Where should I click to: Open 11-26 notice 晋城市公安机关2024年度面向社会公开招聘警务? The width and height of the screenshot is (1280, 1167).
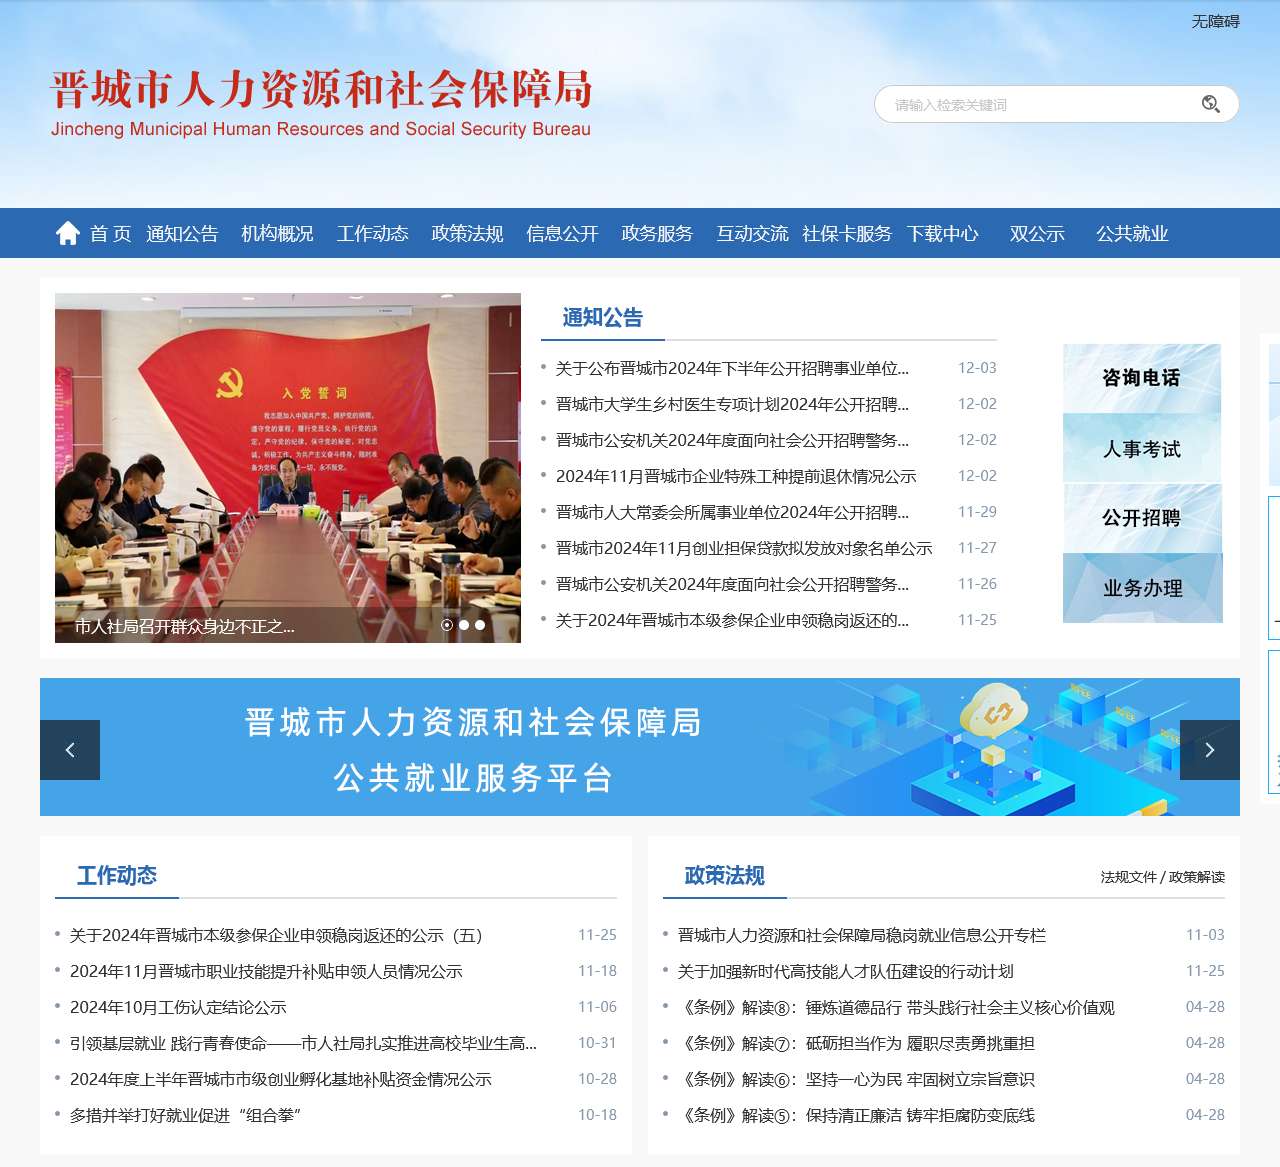click(732, 585)
